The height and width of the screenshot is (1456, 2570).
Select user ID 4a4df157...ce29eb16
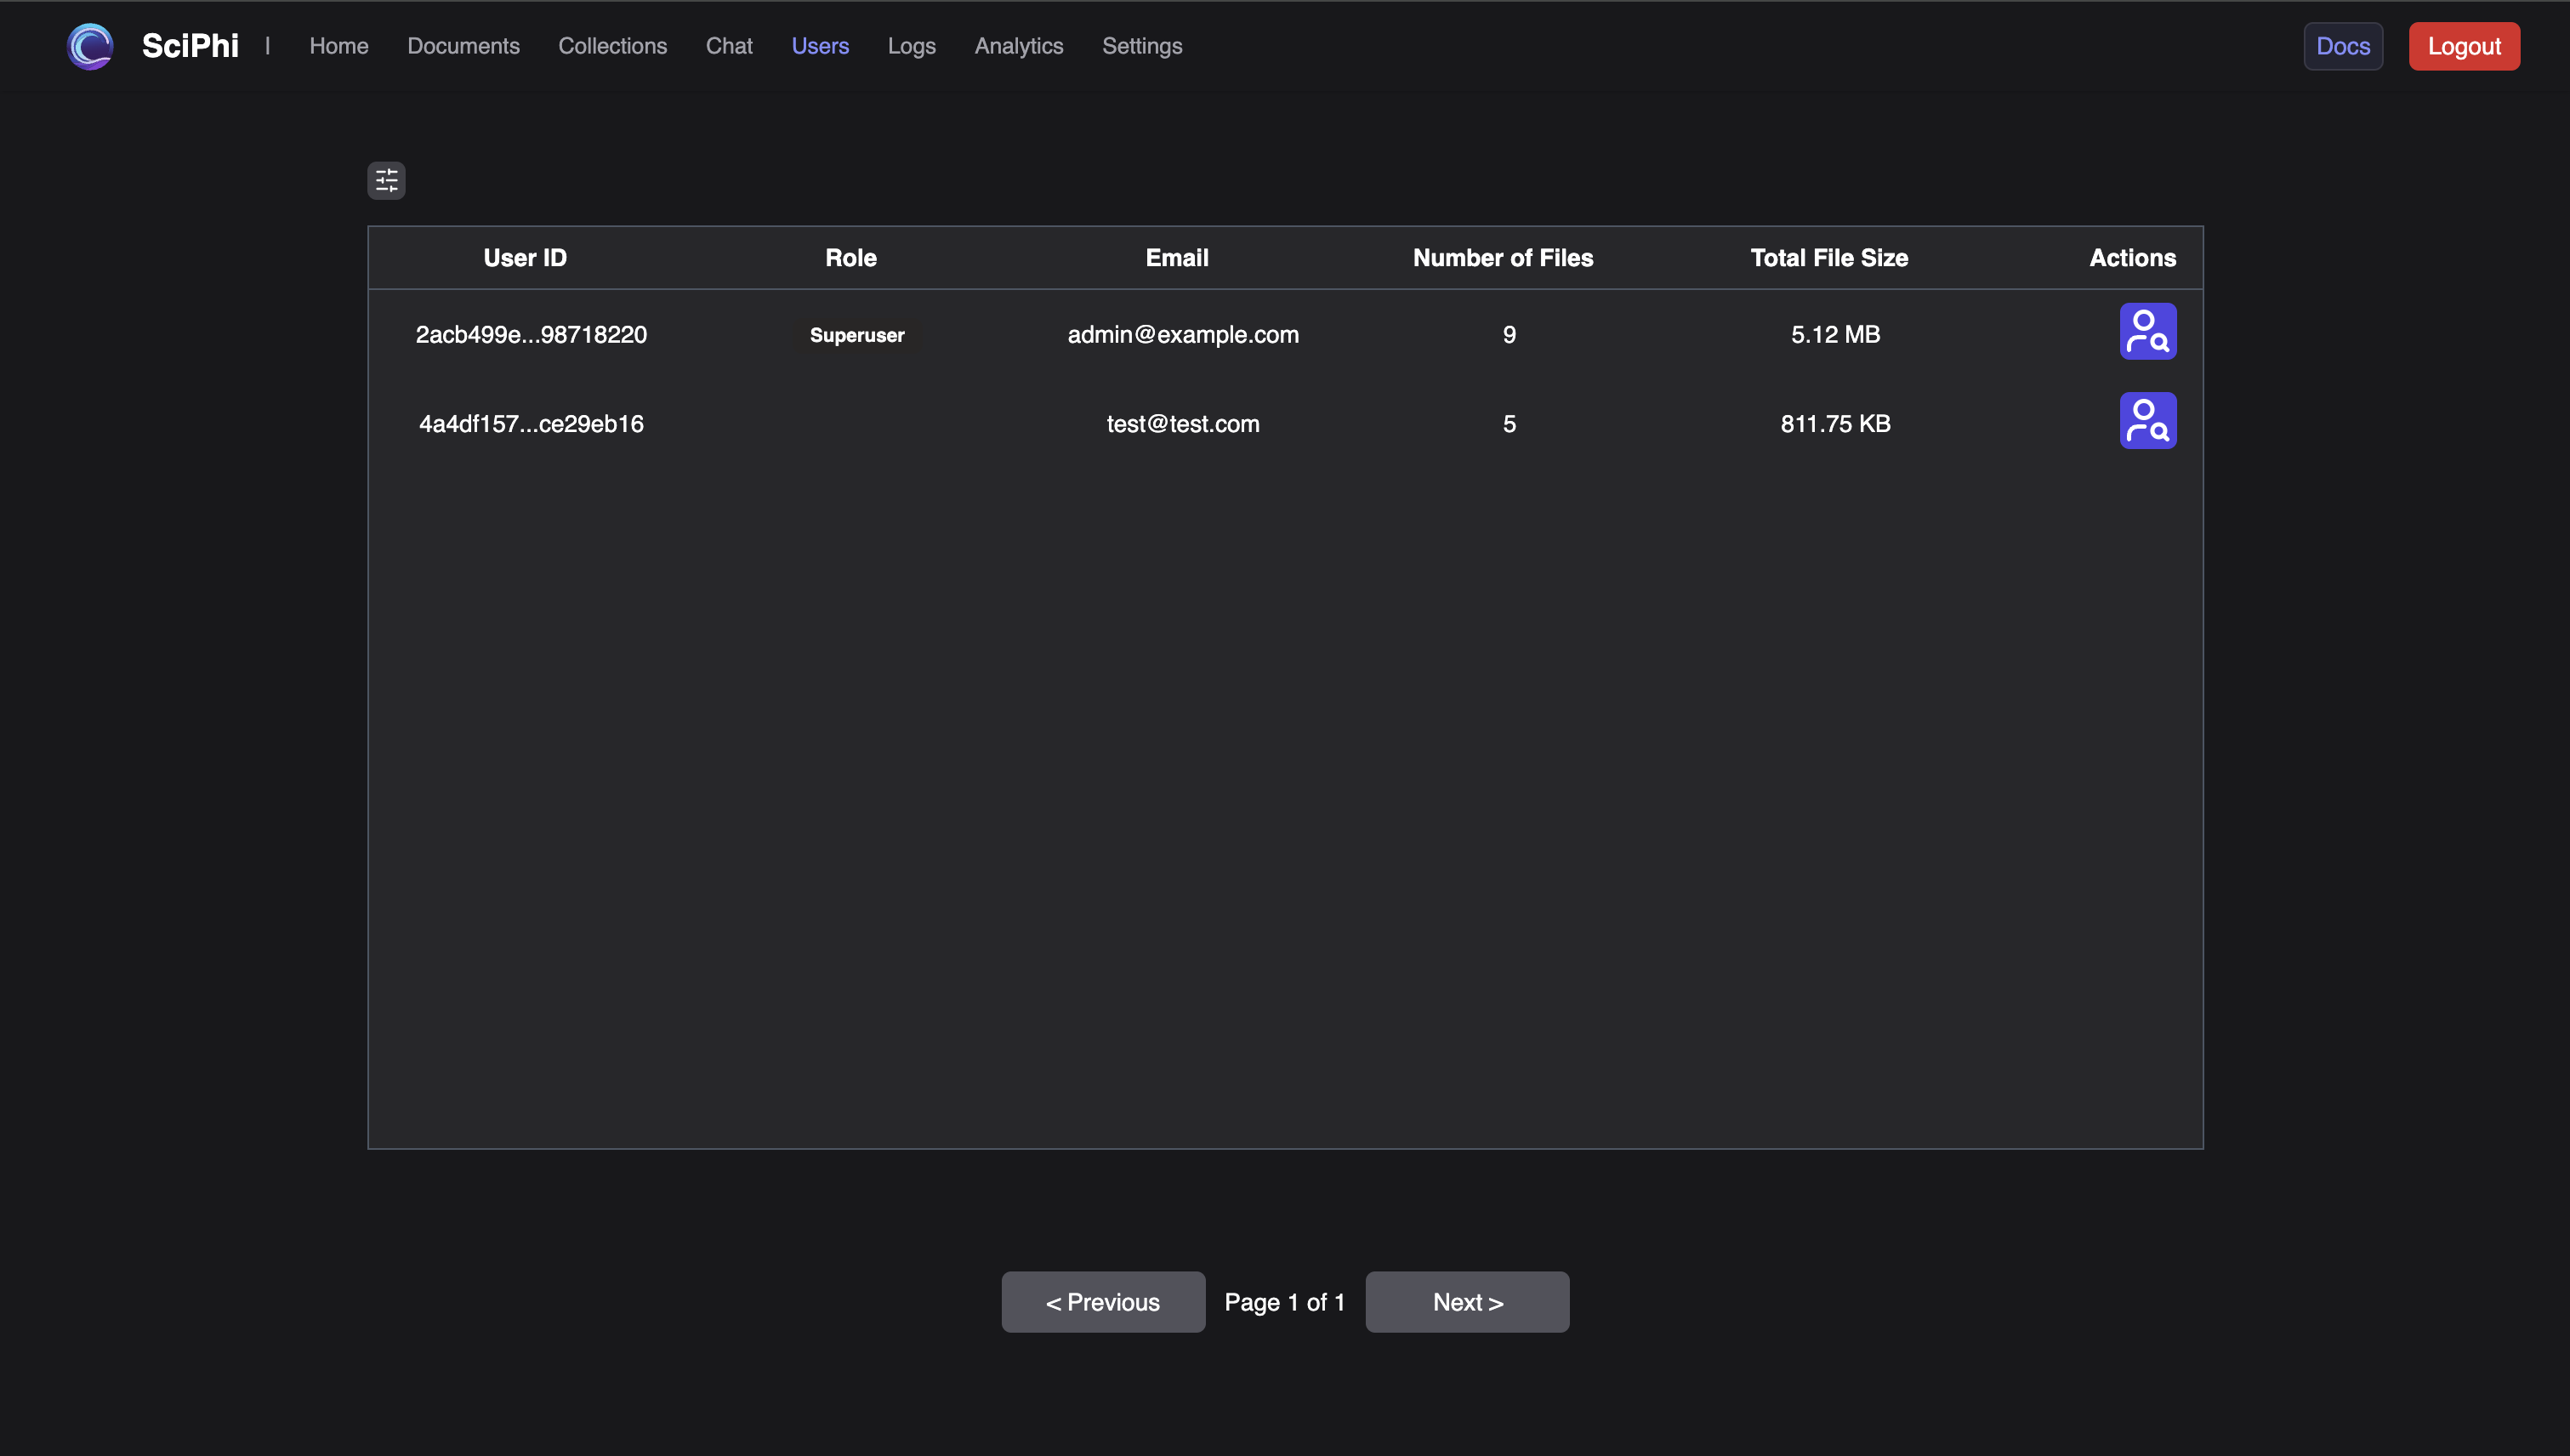(x=531, y=423)
